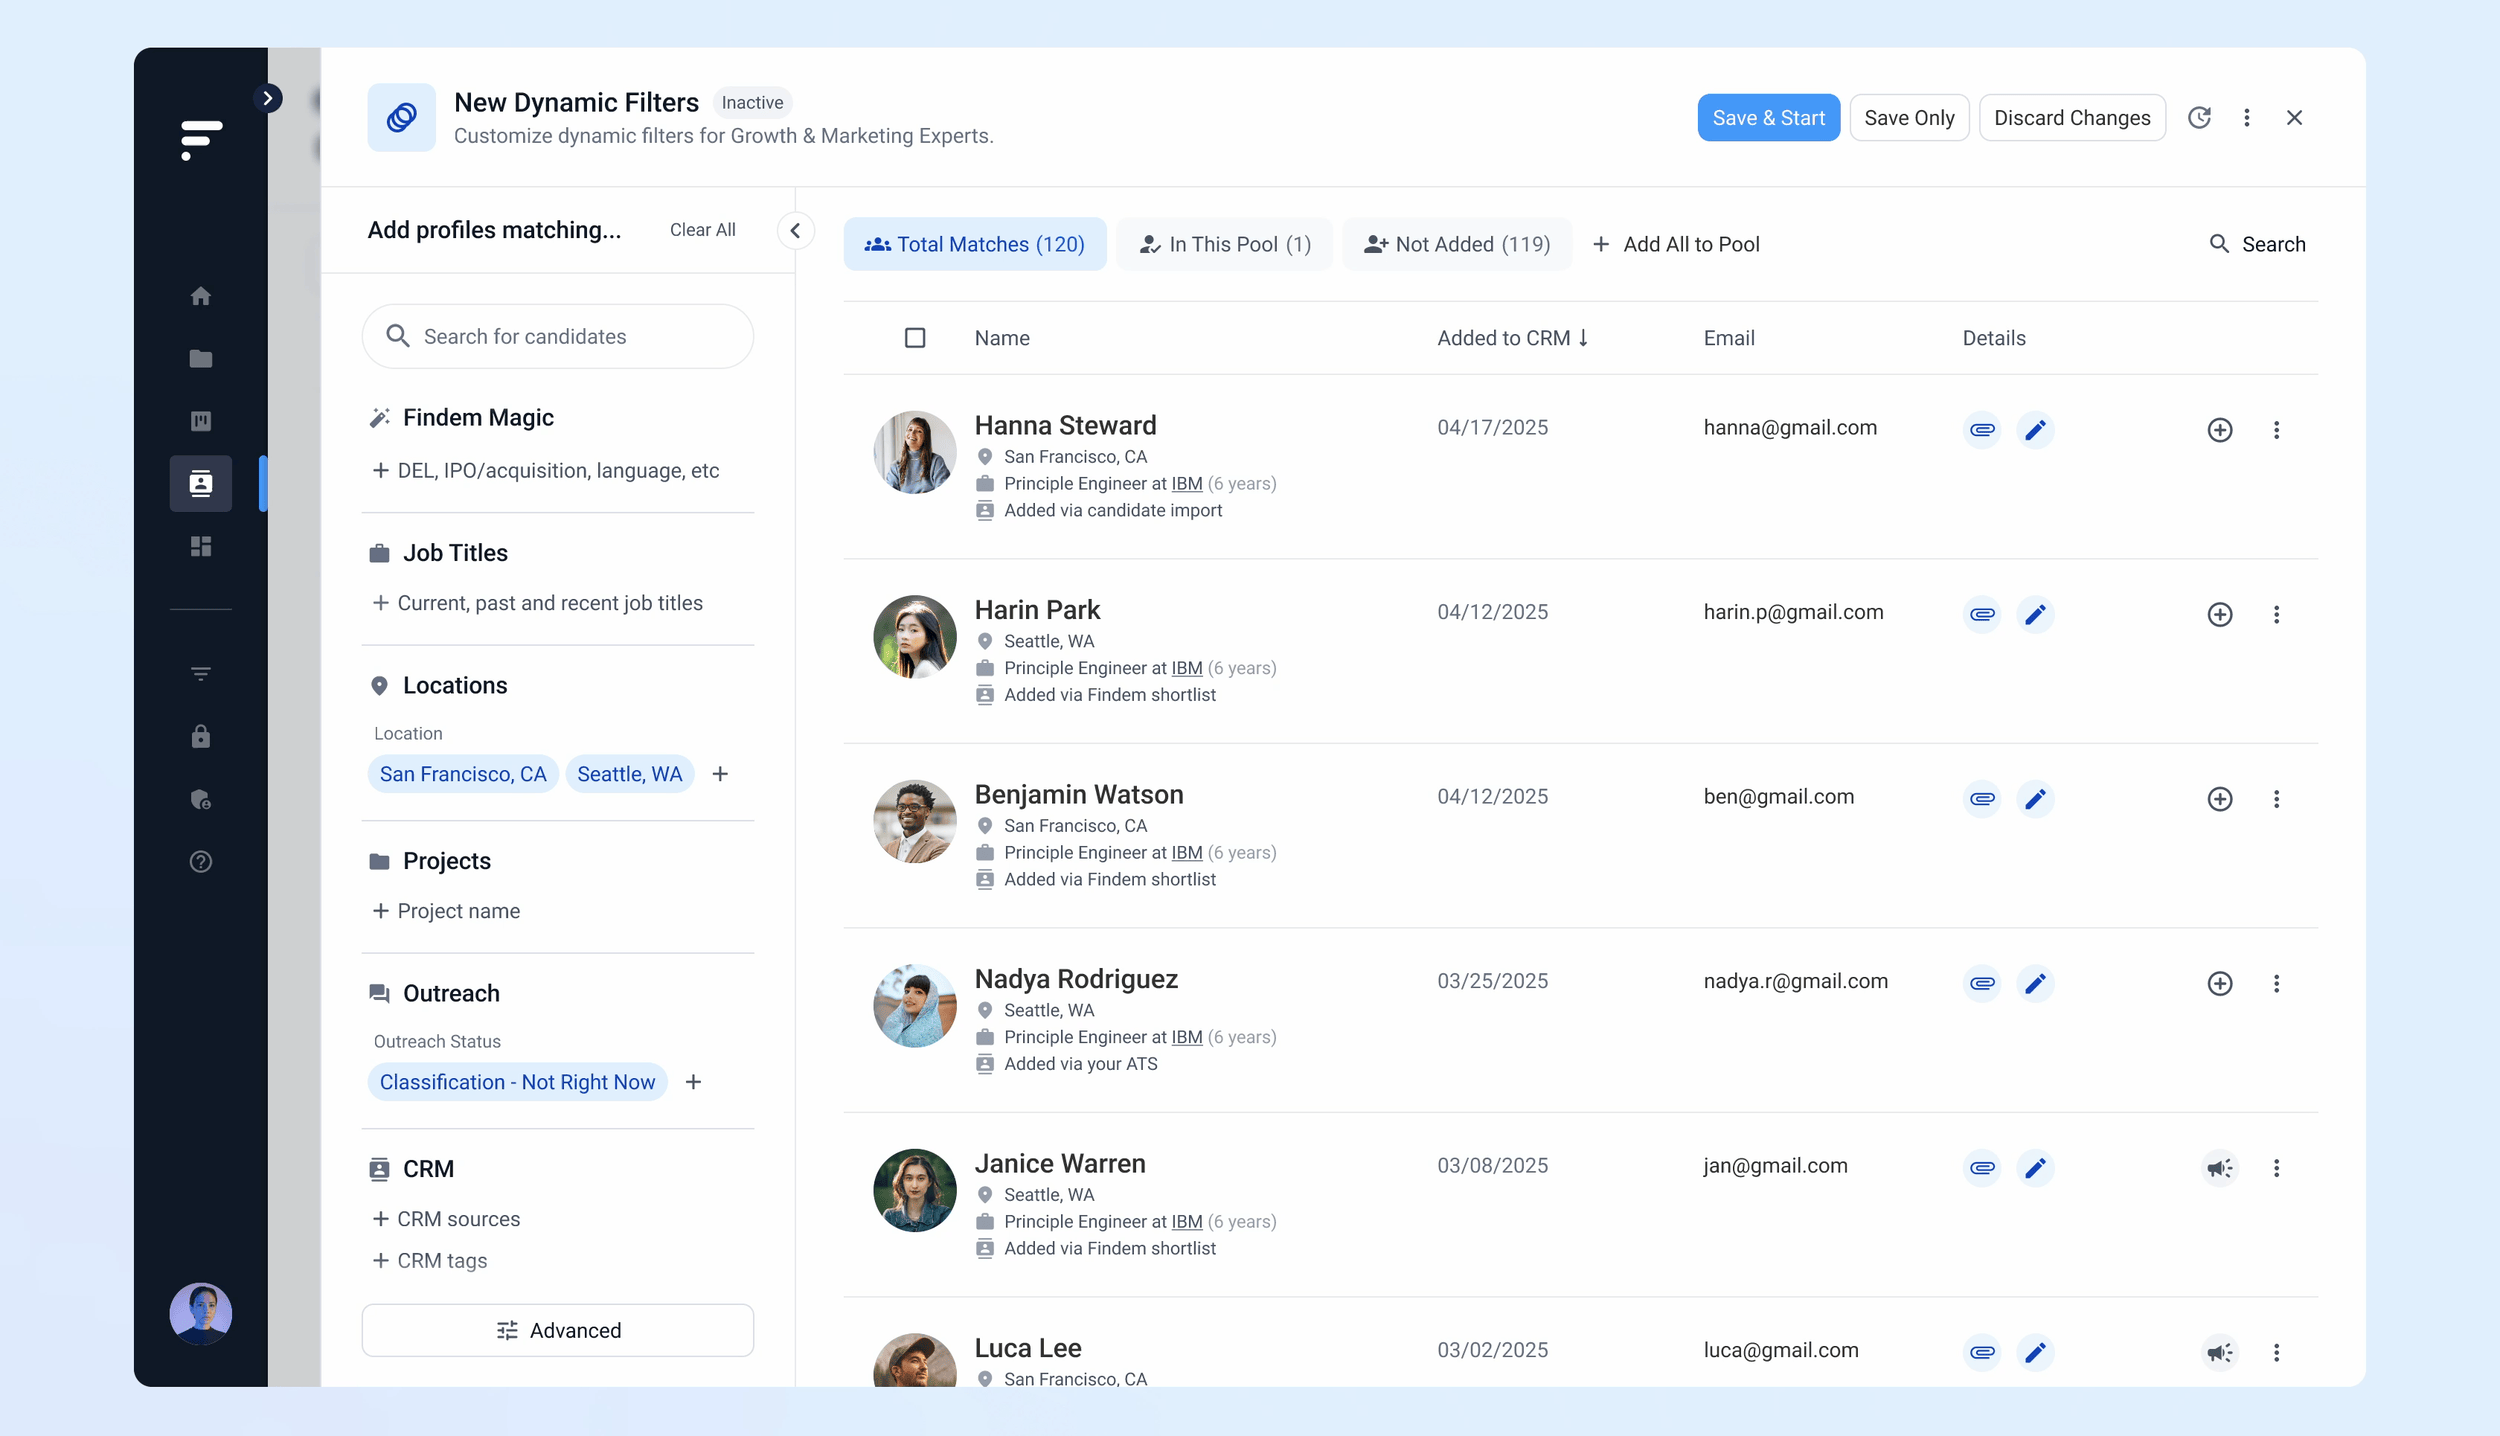Toggle the select all checkbox in header

[x=915, y=338]
